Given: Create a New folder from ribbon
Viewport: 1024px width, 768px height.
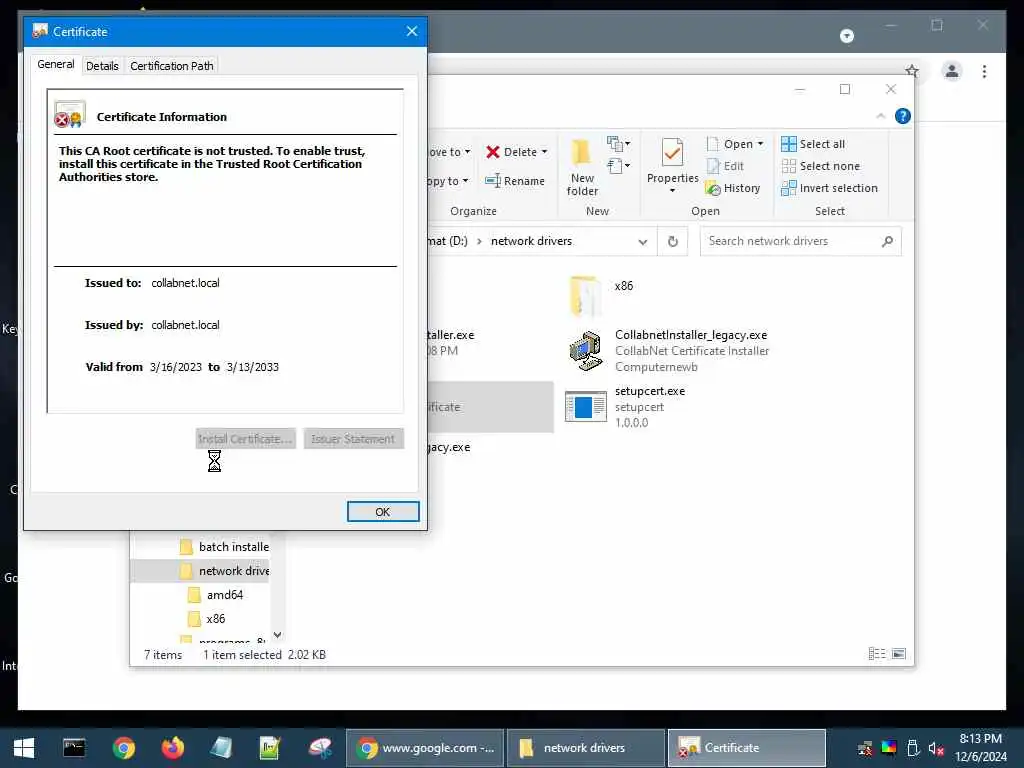Looking at the screenshot, I should pos(582,167).
